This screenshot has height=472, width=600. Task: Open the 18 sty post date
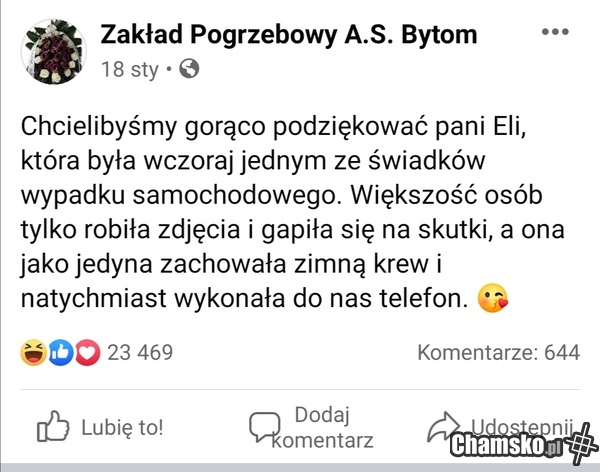(x=130, y=70)
